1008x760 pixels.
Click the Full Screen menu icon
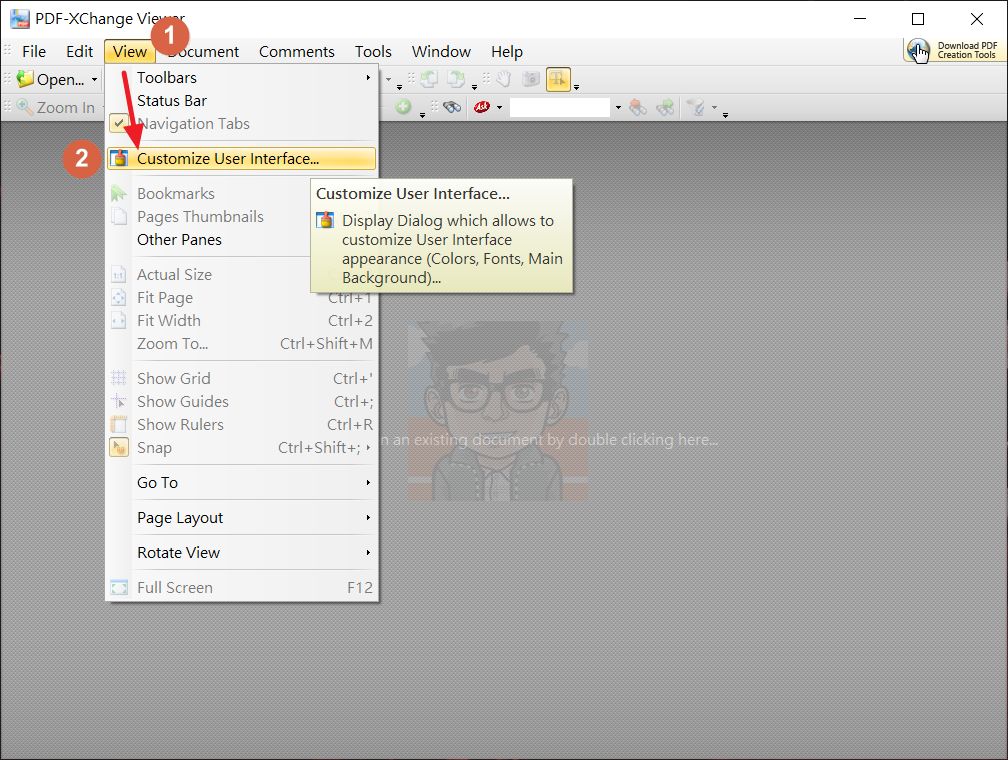(x=119, y=588)
